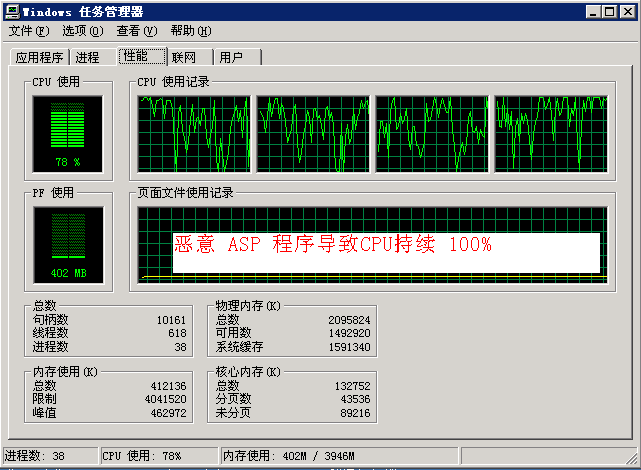Click the PF 使用 gauge showing 402 MB

click(x=67, y=244)
